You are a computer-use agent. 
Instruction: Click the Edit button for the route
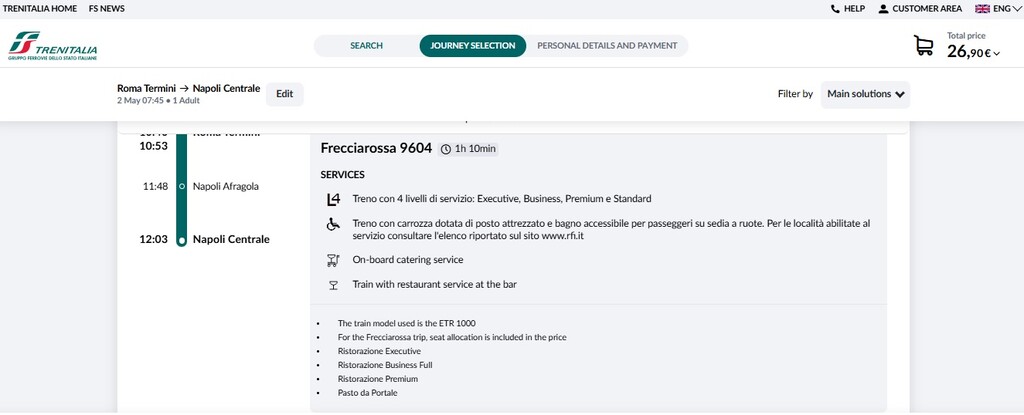coord(285,94)
